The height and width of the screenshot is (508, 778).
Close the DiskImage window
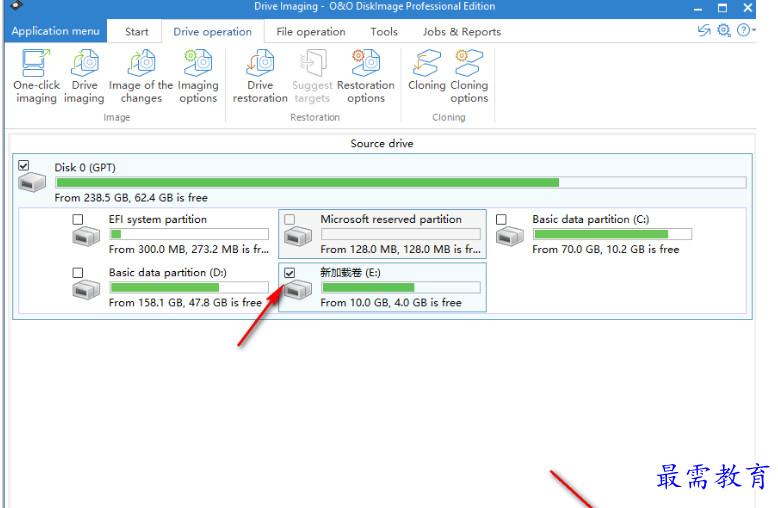coord(748,8)
